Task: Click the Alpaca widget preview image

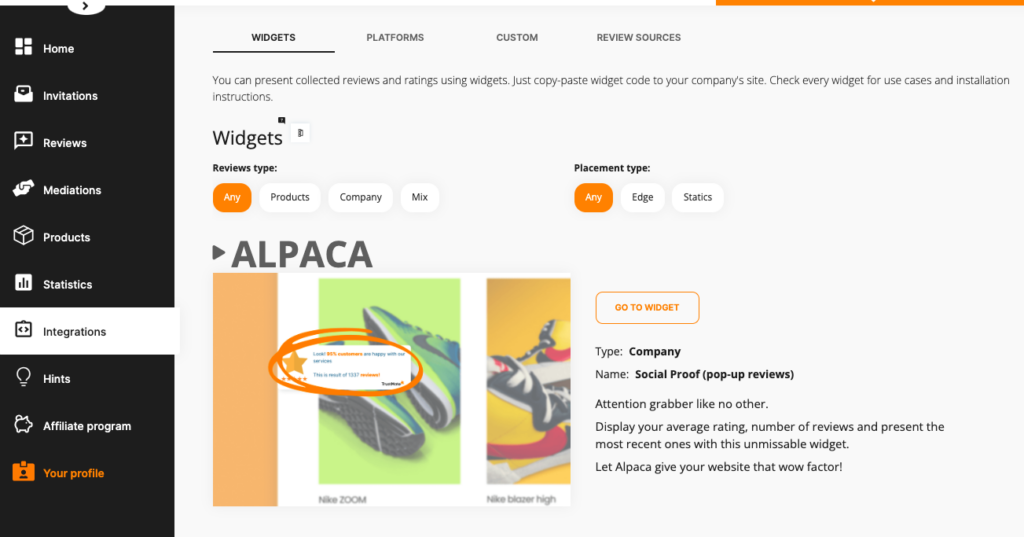Action: tap(391, 389)
